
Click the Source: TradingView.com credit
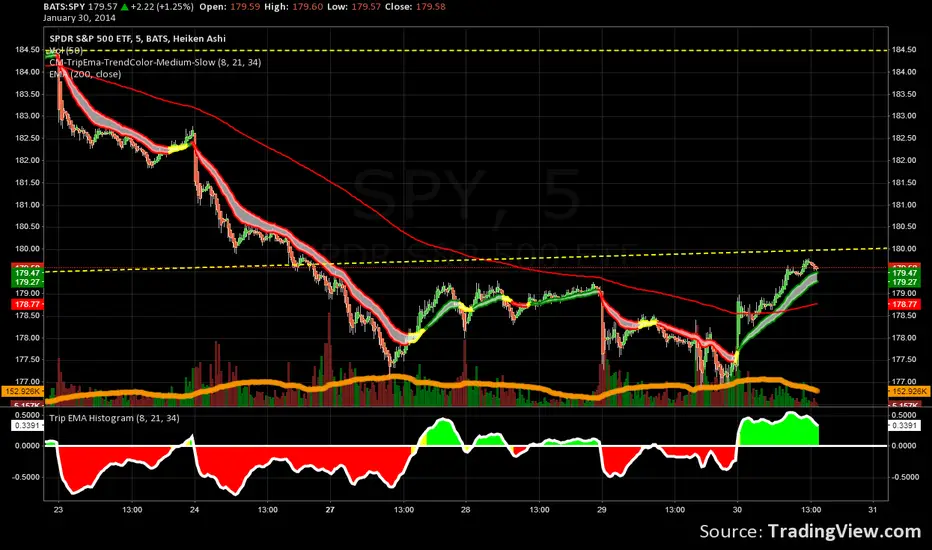click(810, 531)
